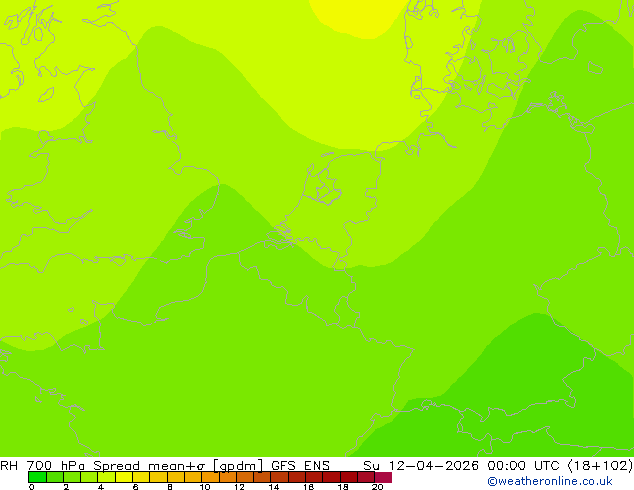Click the "(18+102)" forecast offset text

pyautogui.click(x=600, y=465)
